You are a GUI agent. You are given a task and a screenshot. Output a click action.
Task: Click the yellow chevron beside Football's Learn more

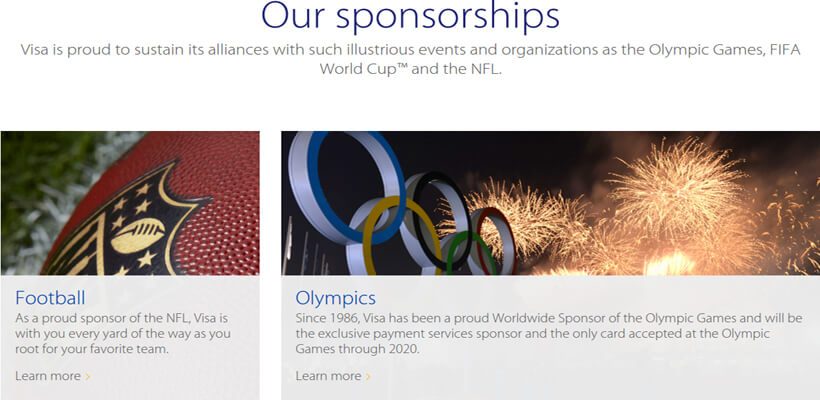point(88,376)
